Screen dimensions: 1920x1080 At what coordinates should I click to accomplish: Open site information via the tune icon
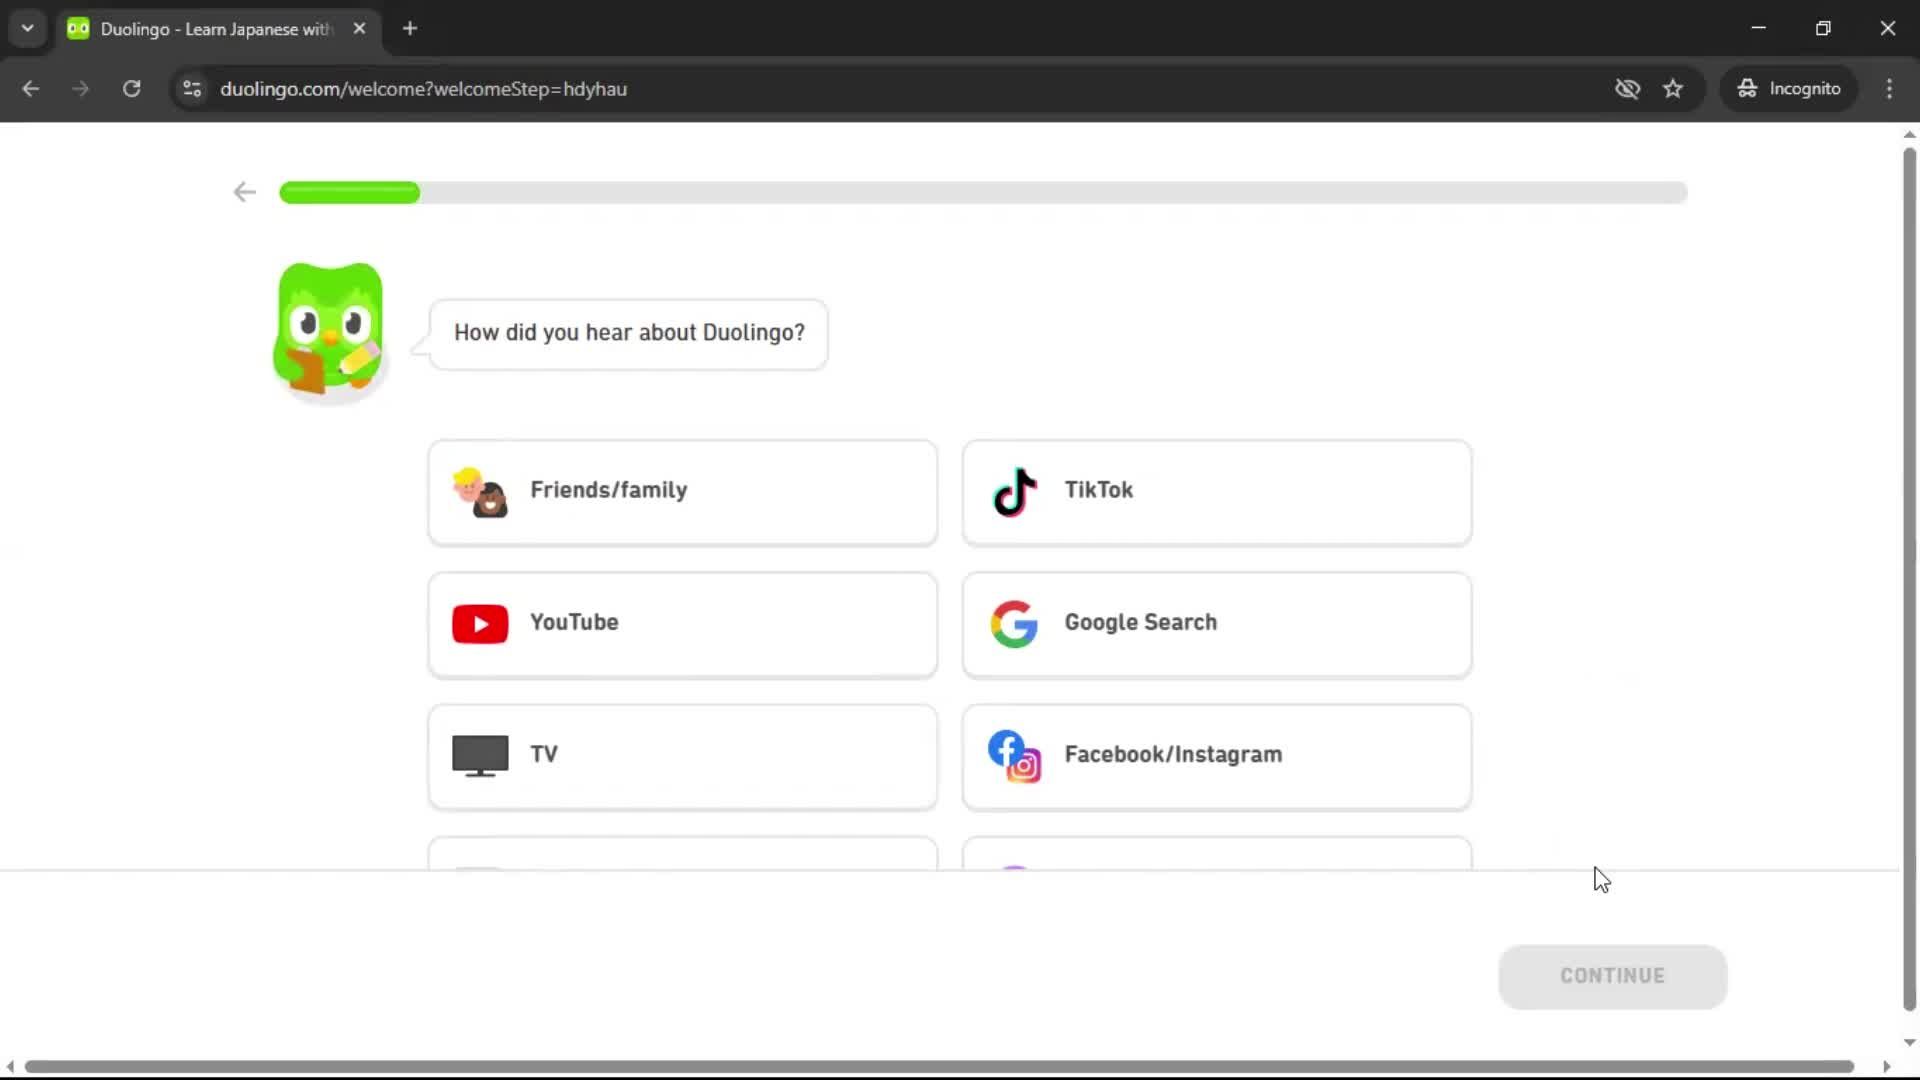(192, 88)
